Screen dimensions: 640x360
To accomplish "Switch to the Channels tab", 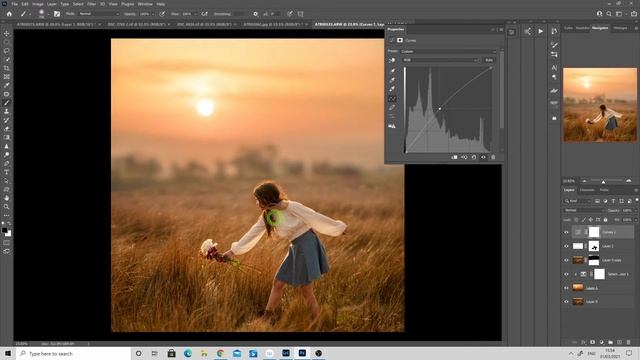I will pos(587,190).
